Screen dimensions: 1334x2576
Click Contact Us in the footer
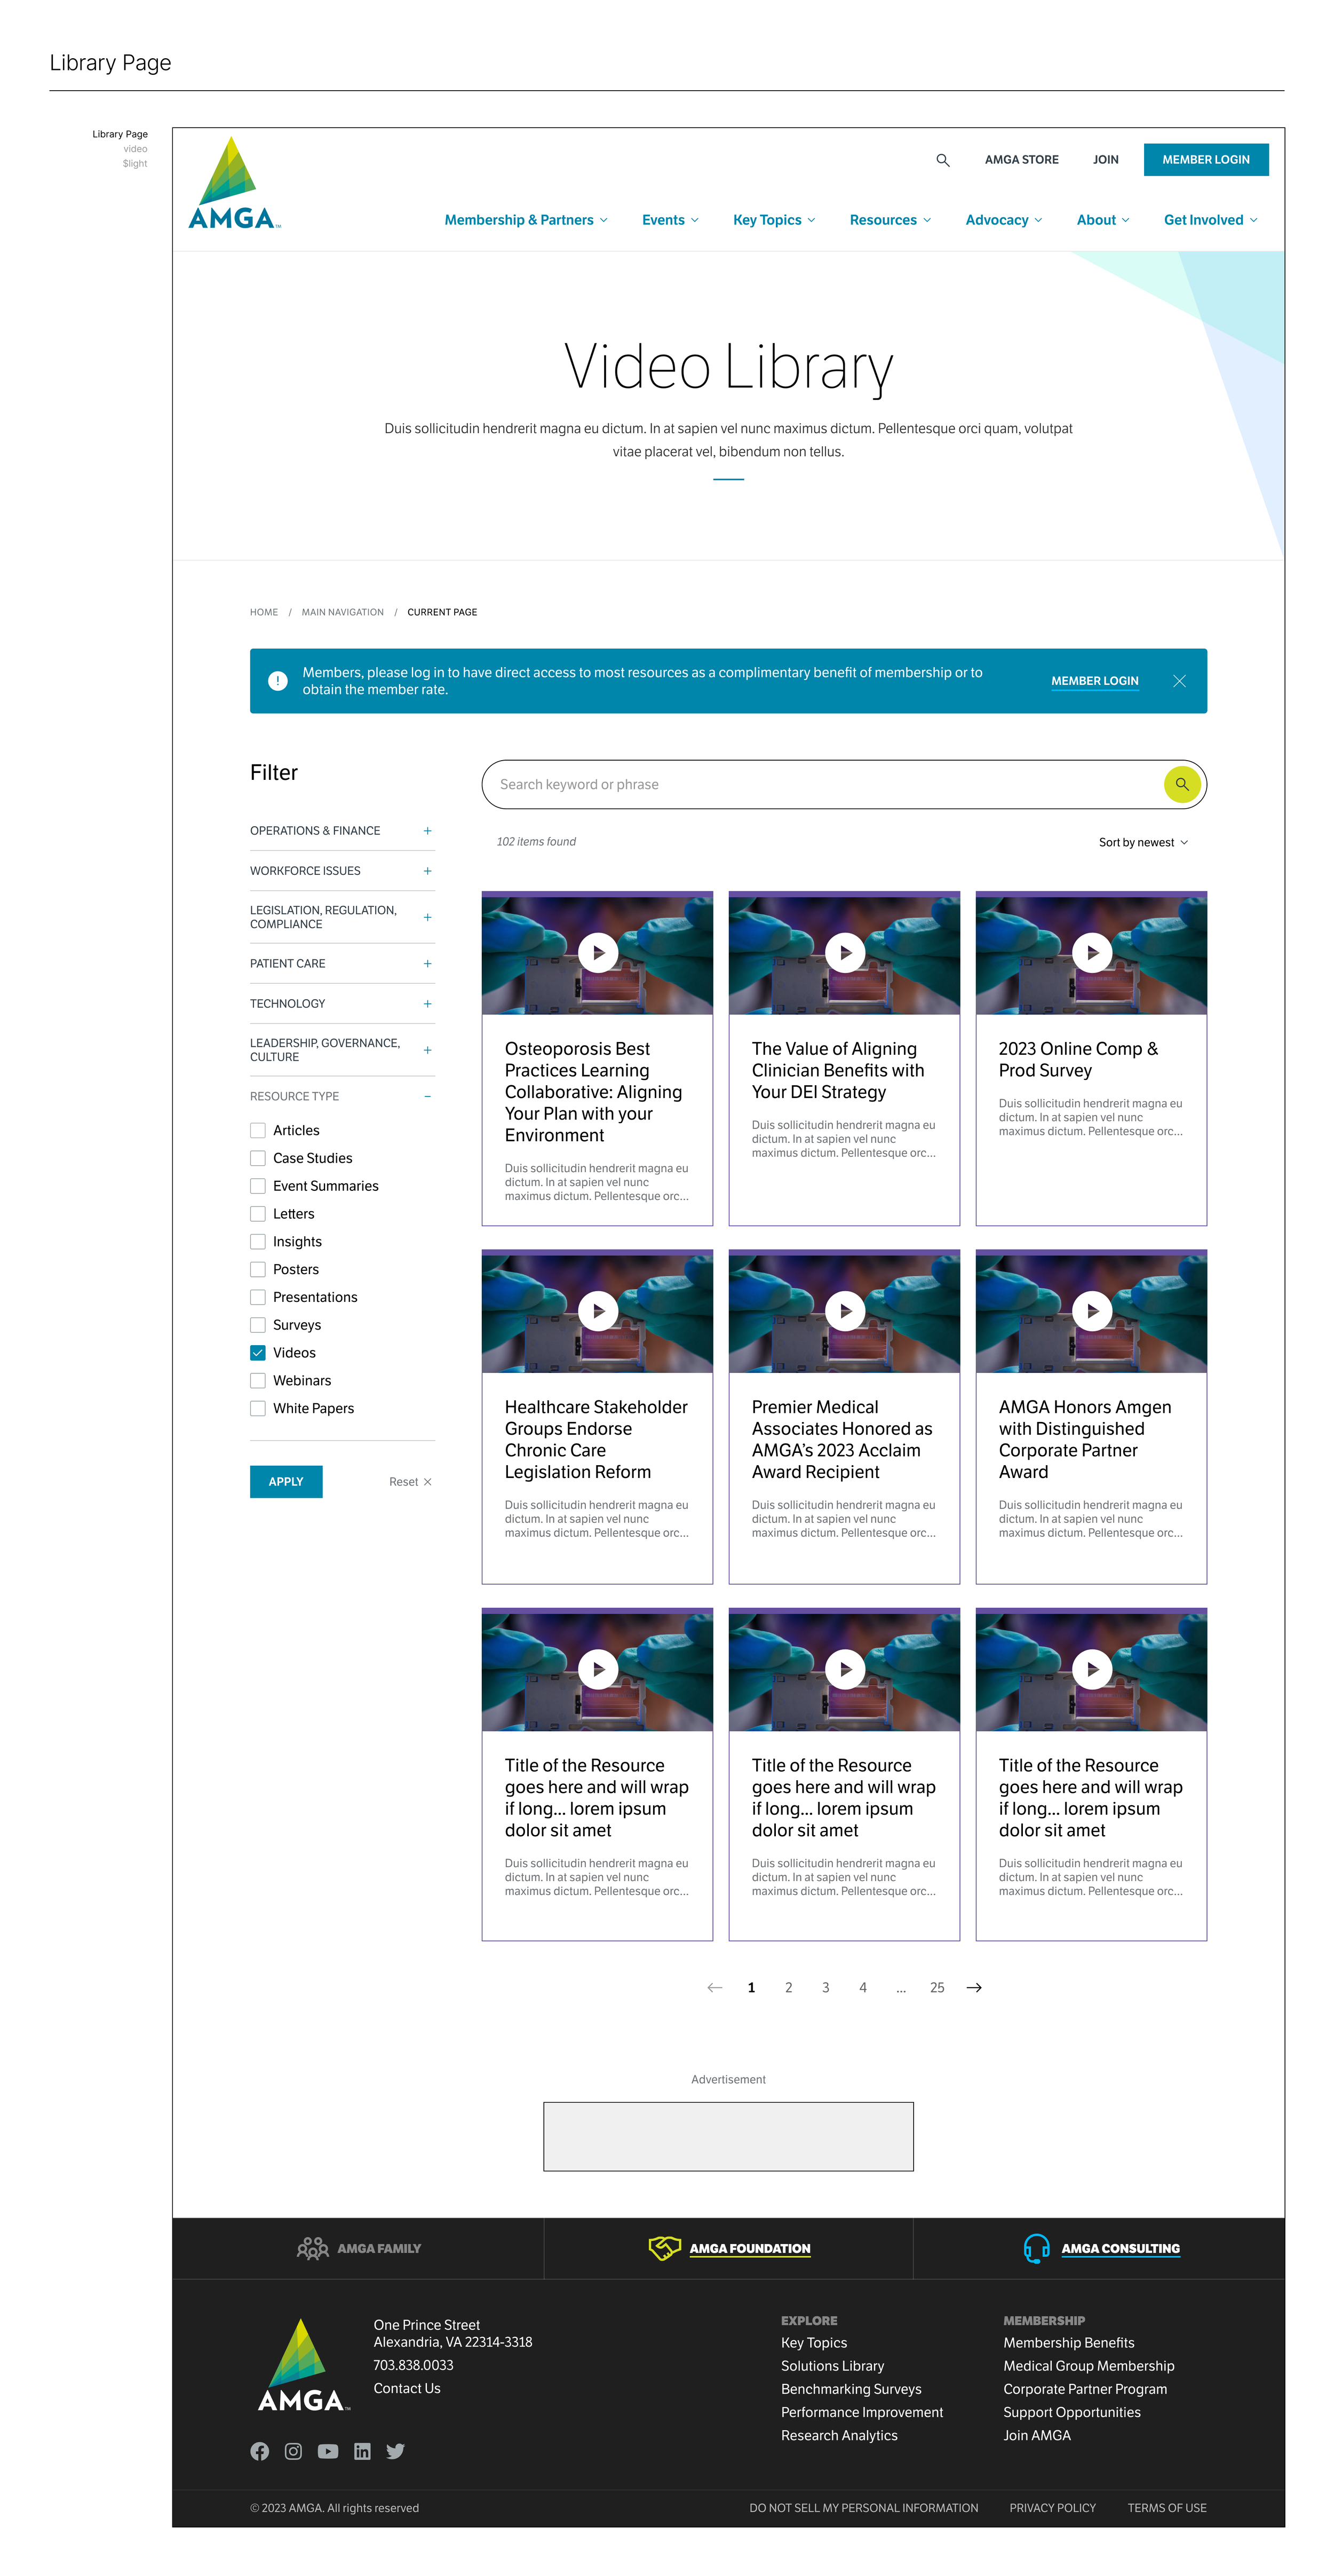click(x=407, y=2388)
